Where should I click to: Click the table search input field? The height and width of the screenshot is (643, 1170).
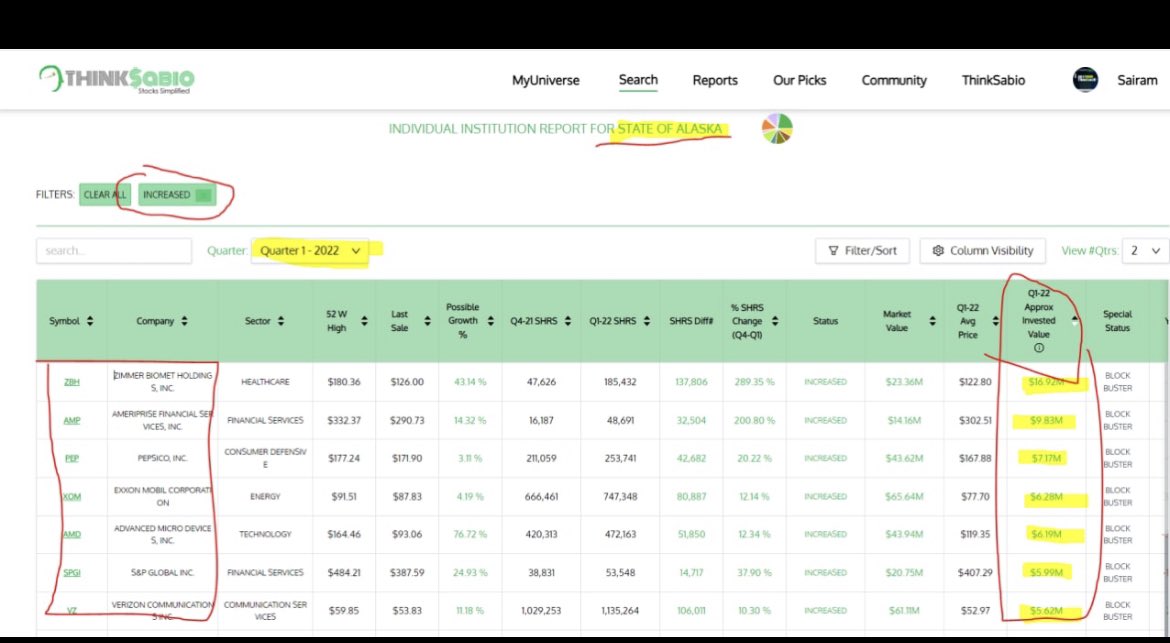113,251
